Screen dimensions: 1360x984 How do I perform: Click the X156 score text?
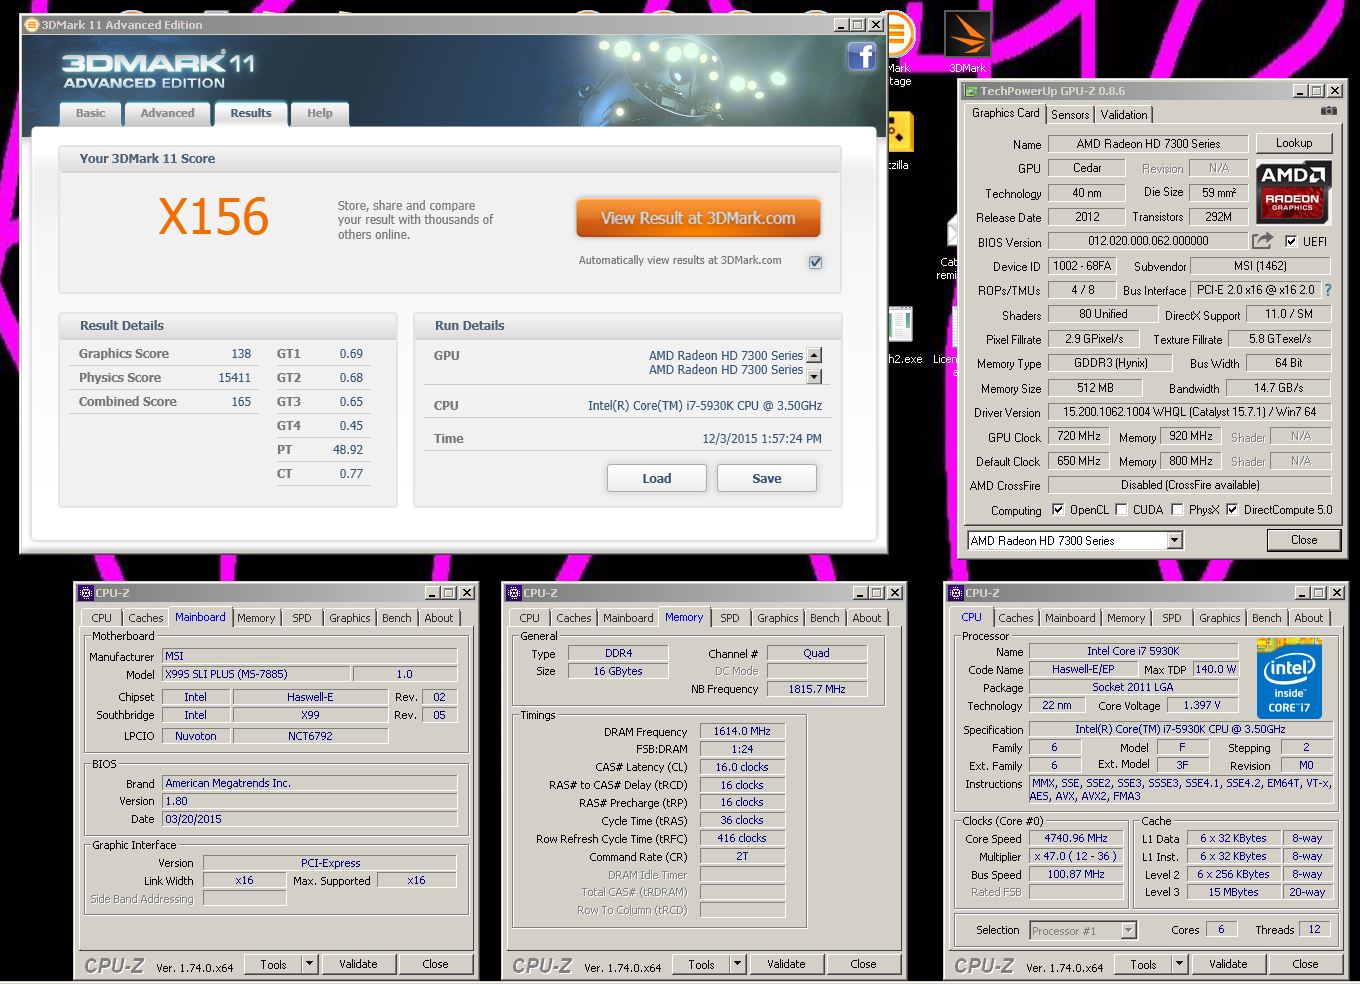(x=213, y=217)
